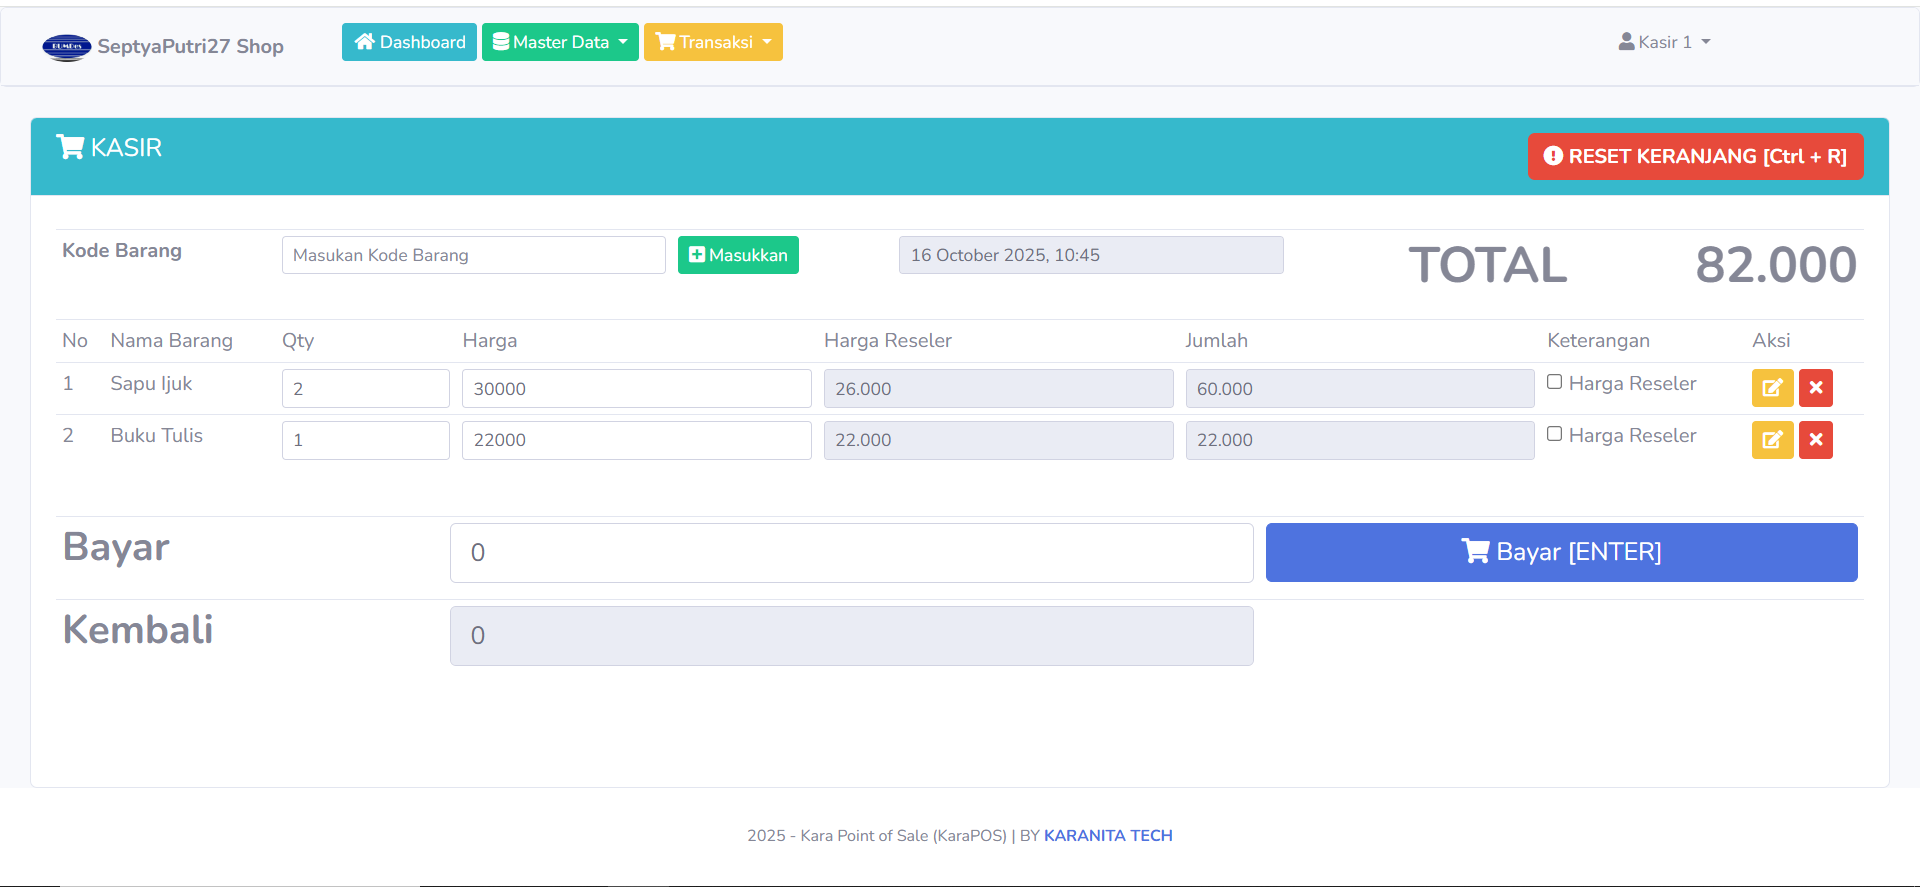Delete Sapu Ijuk item with red X

[x=1815, y=388]
